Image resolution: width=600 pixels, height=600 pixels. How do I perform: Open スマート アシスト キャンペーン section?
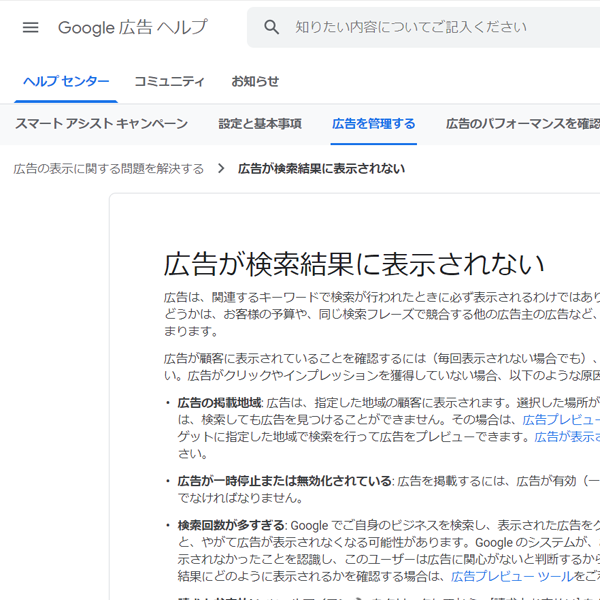coord(101,124)
